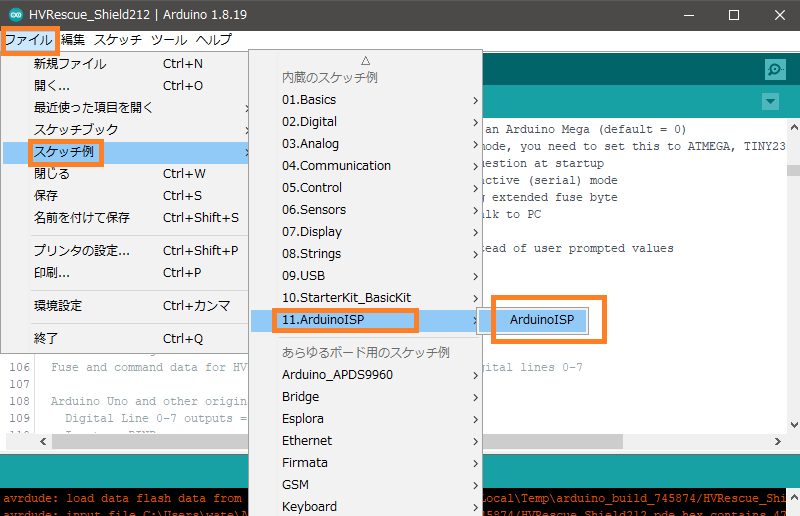Choose 終了 to quit Arduino

[x=126, y=338]
